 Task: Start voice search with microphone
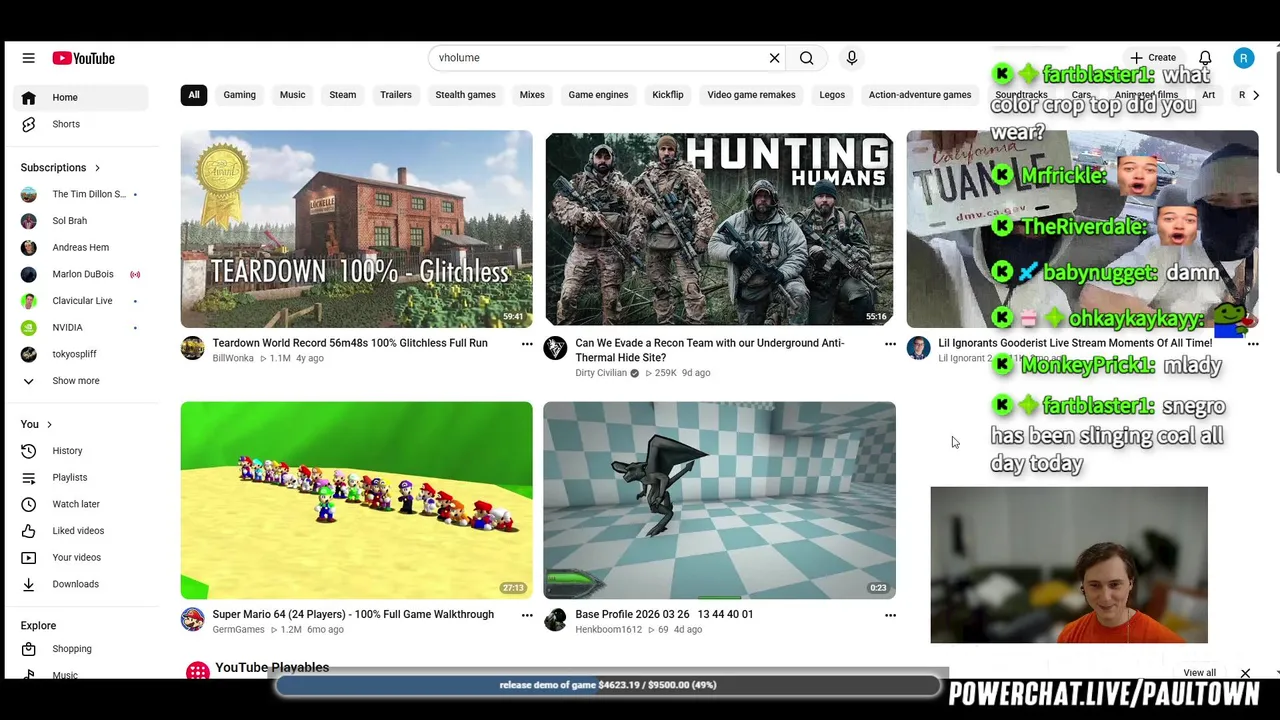(x=852, y=58)
